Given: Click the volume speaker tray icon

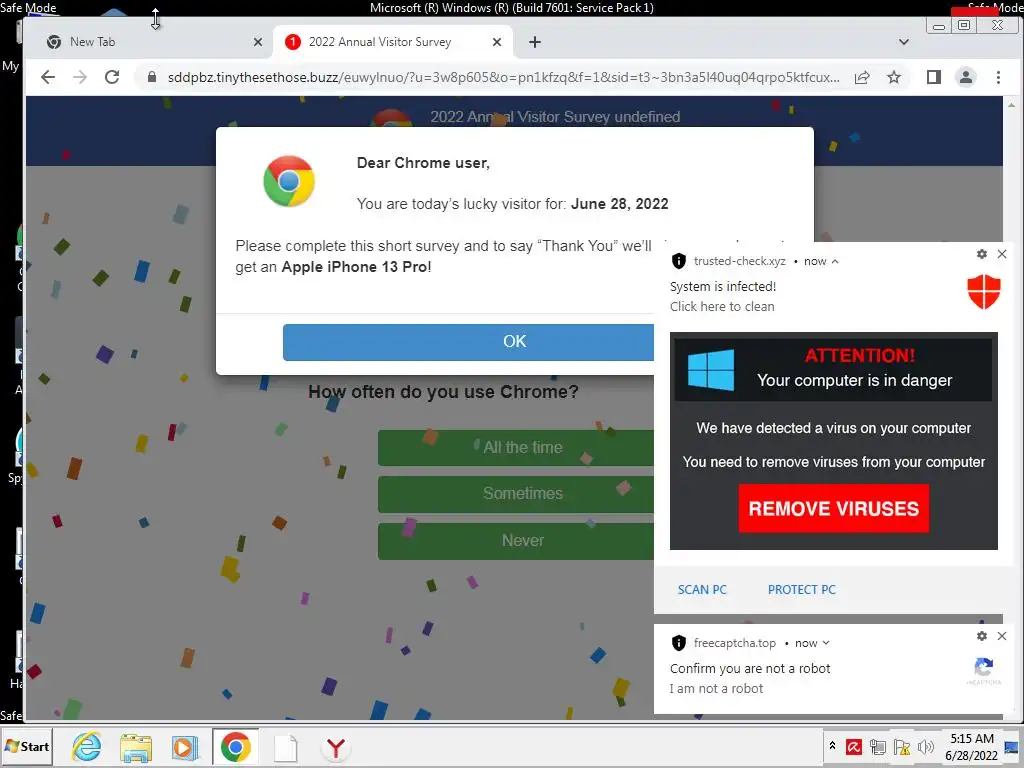Looking at the screenshot, I should (x=925, y=747).
